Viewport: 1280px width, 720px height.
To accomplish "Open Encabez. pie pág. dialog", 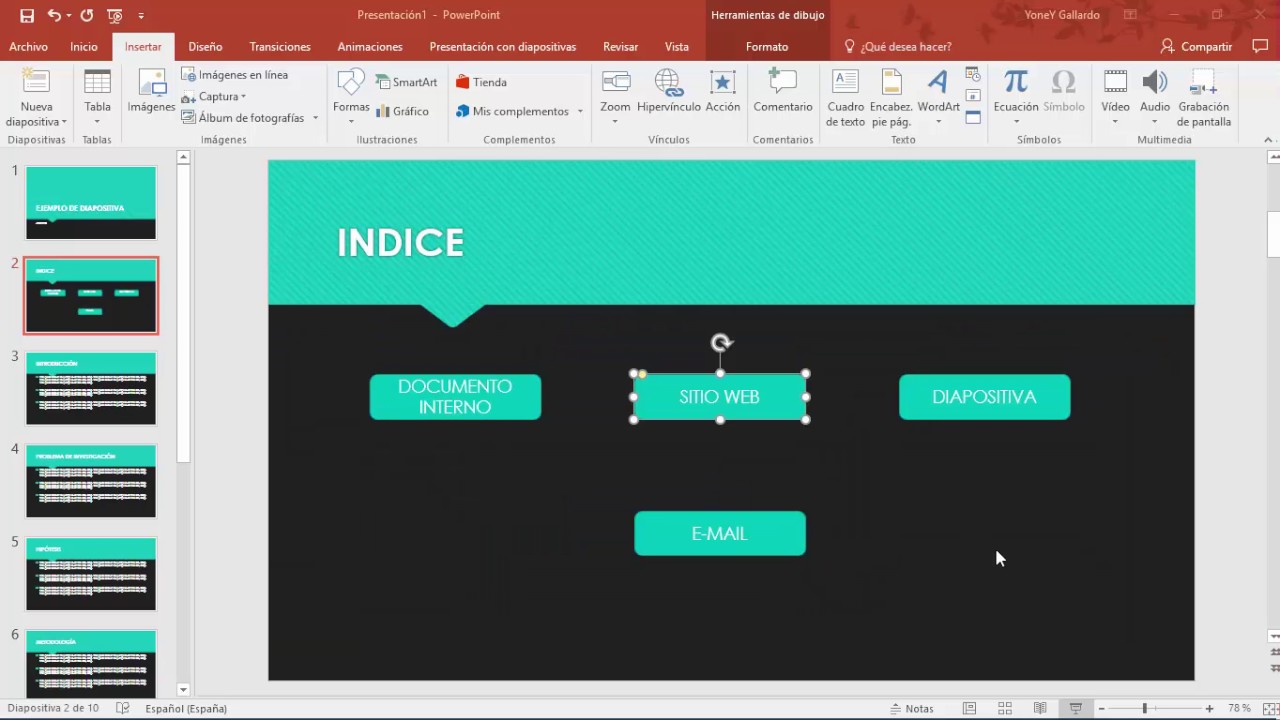I will 890,98.
